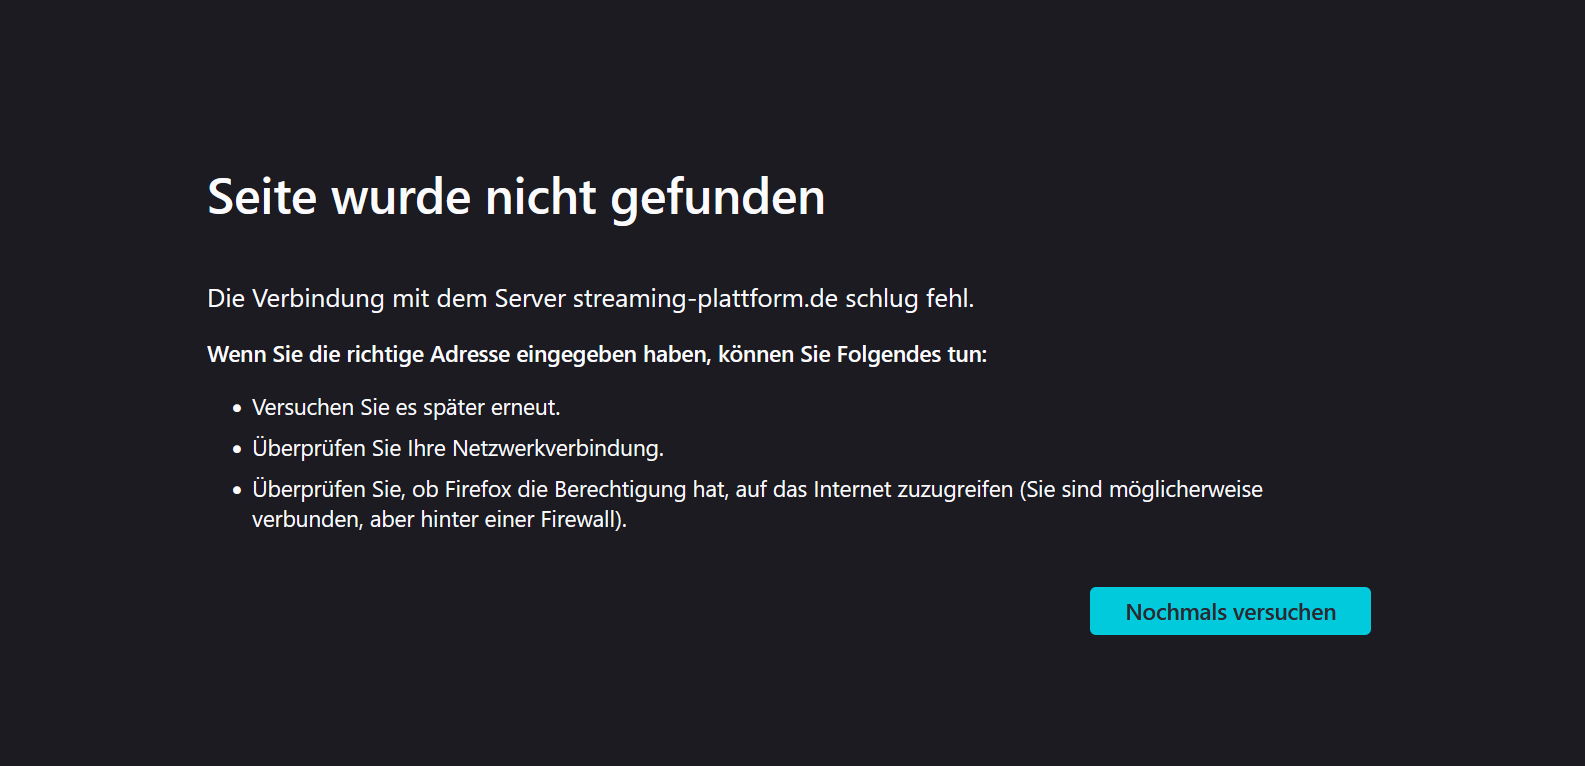The height and width of the screenshot is (766, 1585).
Task: Click the word 'Seite' in the title
Action: tap(262, 197)
